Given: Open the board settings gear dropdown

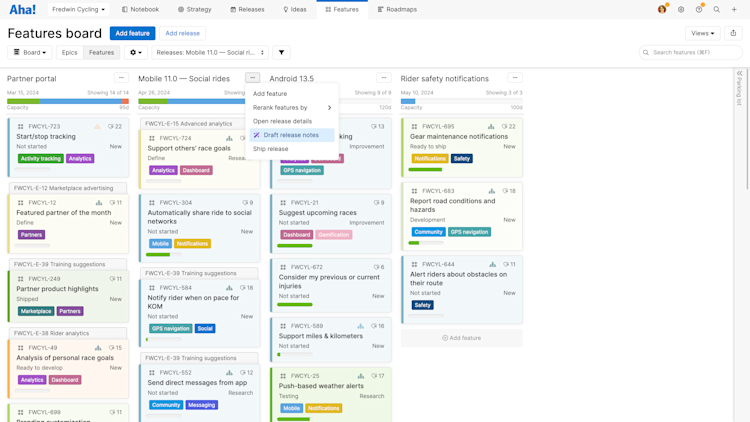Looking at the screenshot, I should tap(136, 53).
